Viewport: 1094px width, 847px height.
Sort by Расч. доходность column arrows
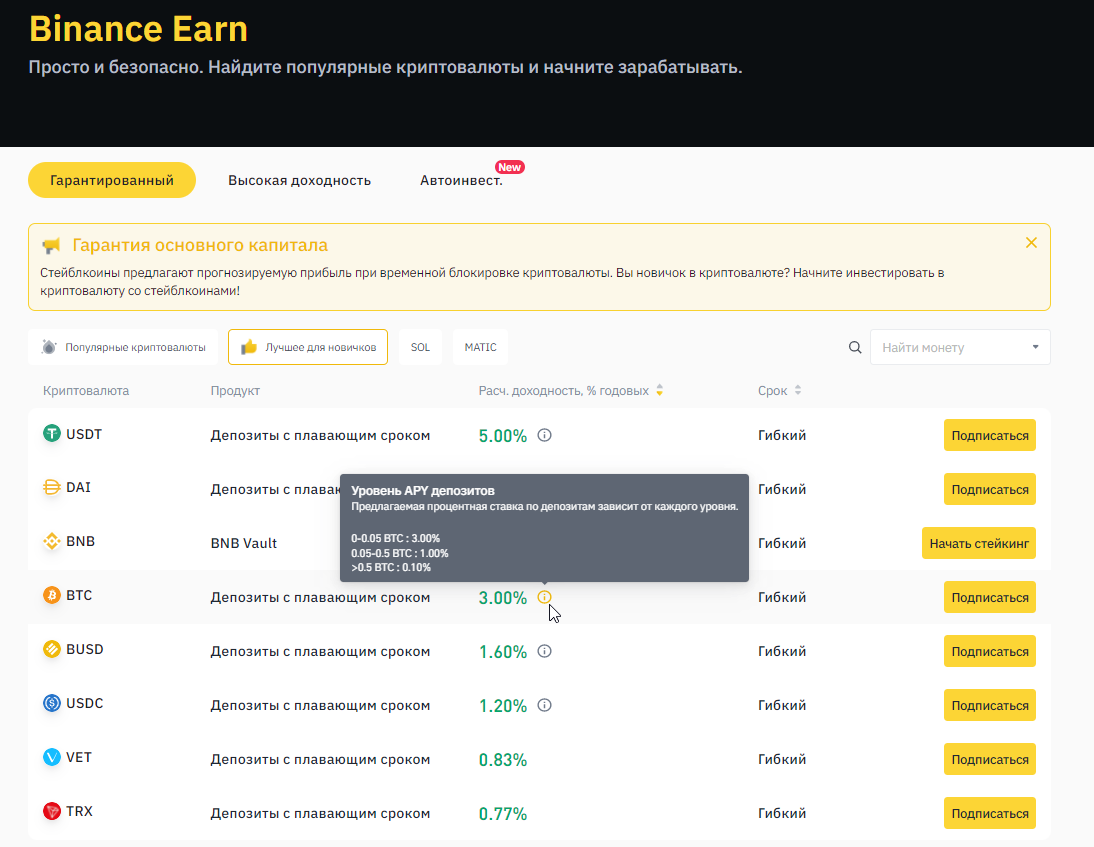tap(659, 390)
